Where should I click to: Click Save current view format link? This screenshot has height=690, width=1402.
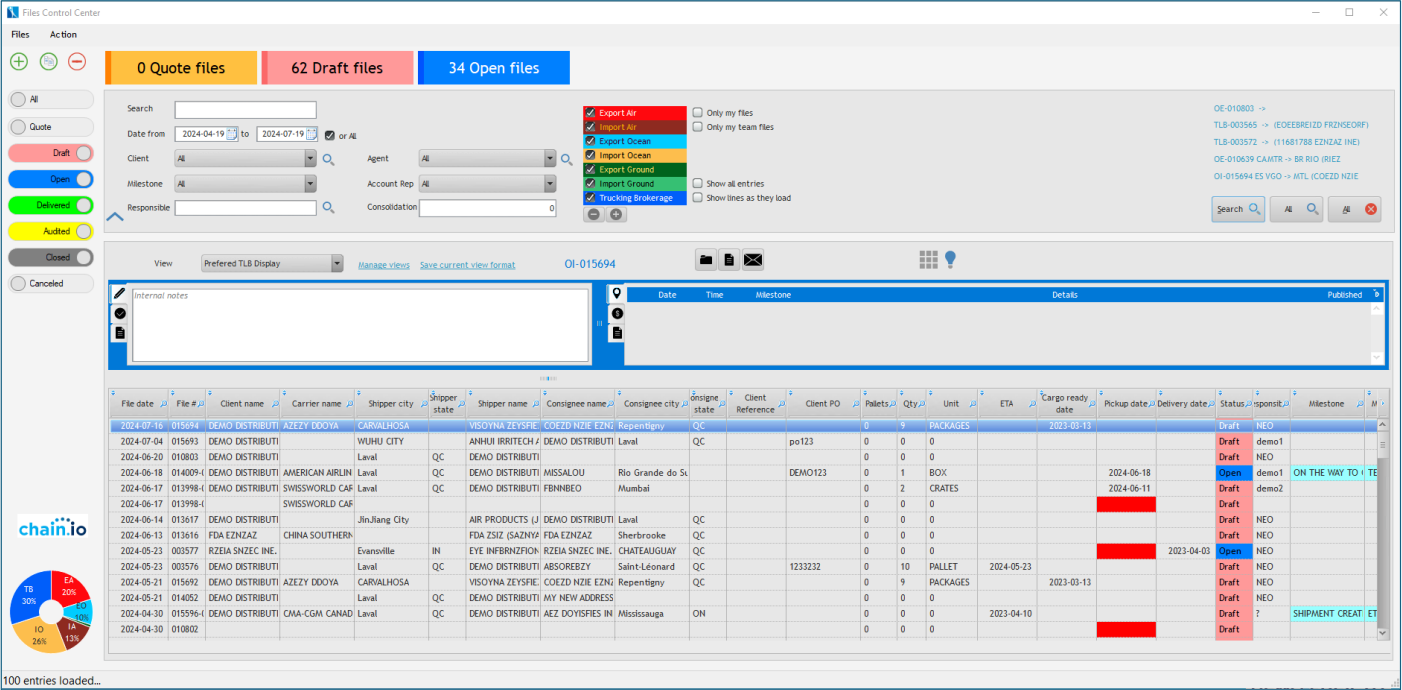467,265
